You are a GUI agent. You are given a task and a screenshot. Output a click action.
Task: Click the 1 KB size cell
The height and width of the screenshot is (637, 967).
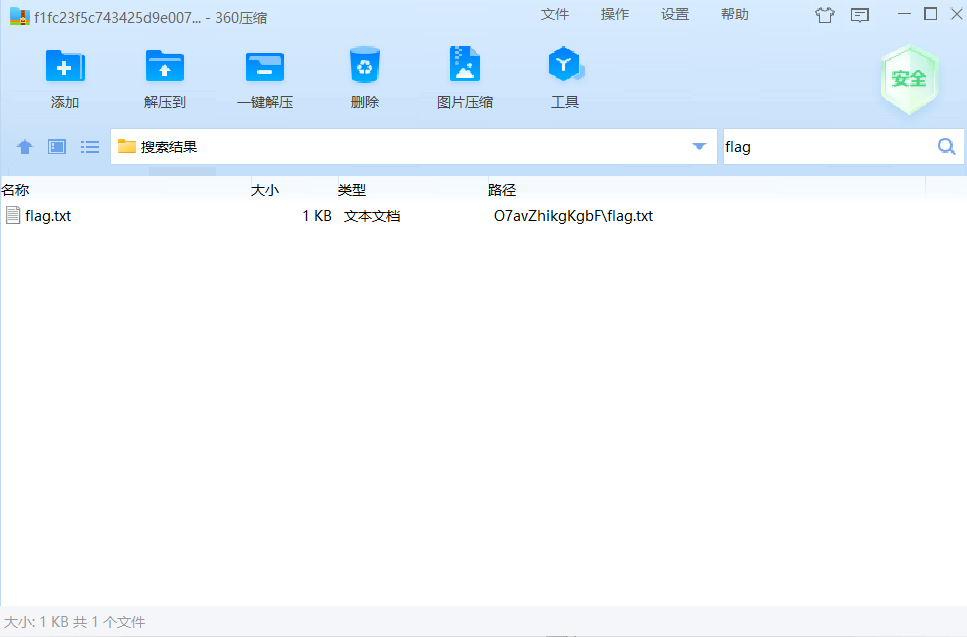[x=317, y=216]
